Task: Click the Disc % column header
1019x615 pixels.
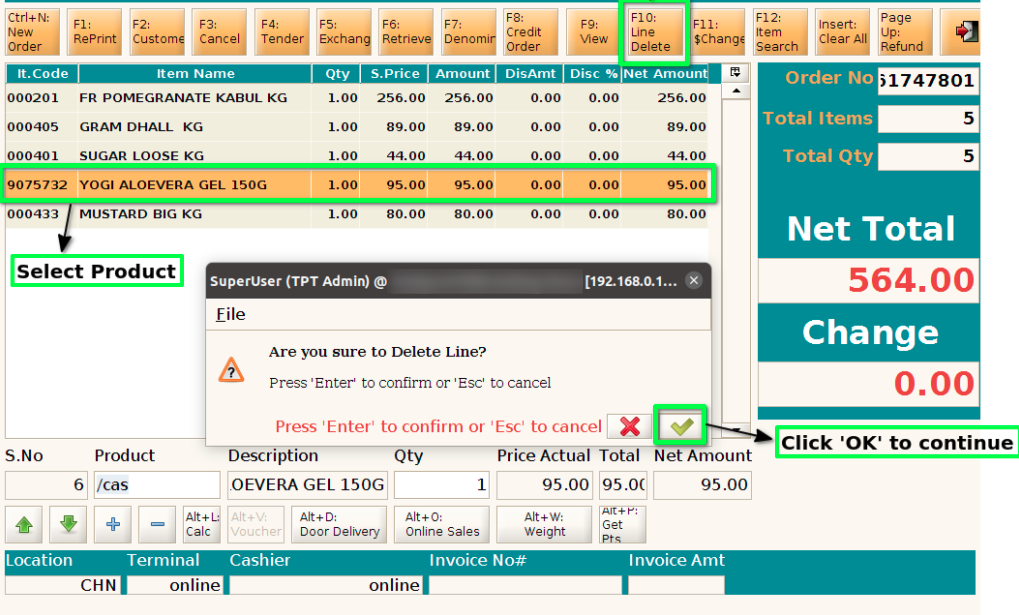Action: [593, 73]
